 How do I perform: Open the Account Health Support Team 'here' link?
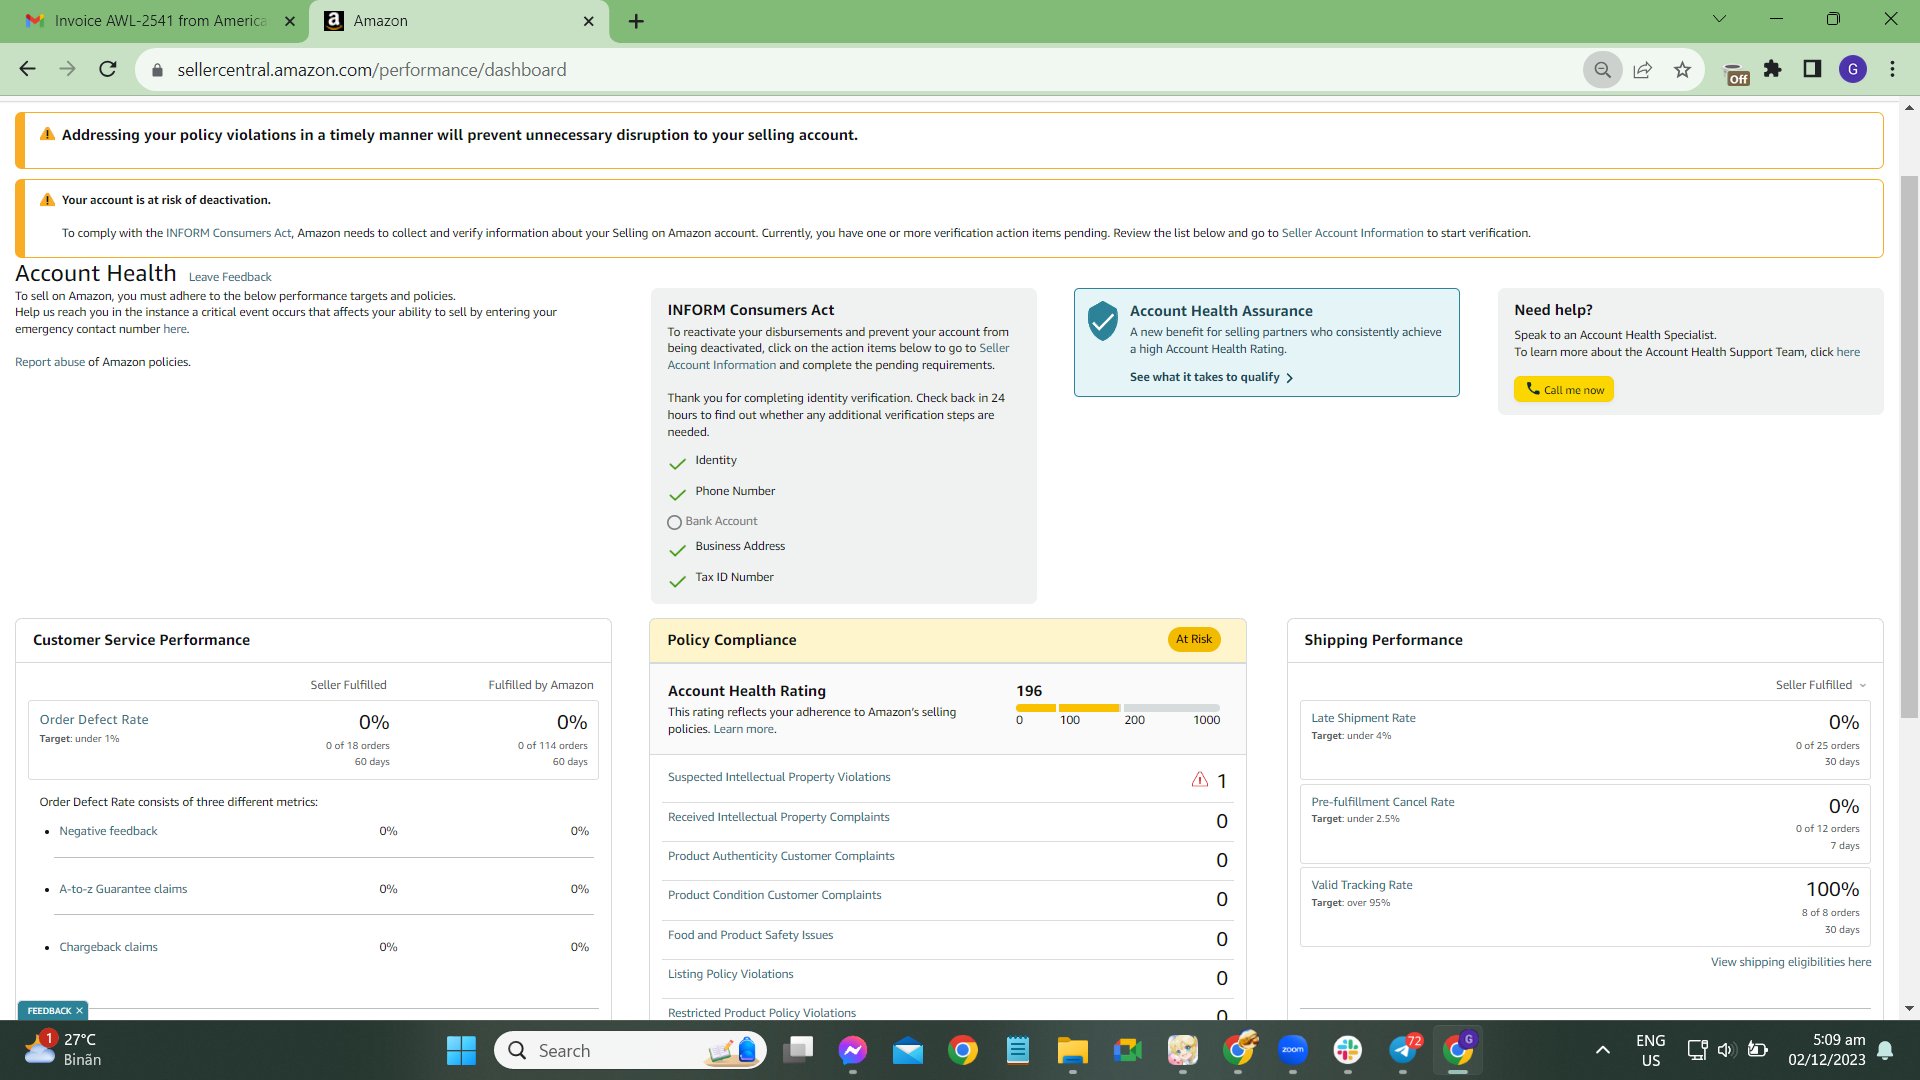1848,352
